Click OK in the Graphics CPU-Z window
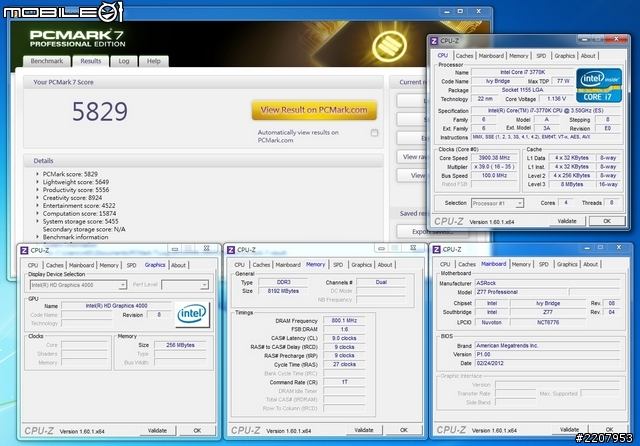 [x=197, y=430]
